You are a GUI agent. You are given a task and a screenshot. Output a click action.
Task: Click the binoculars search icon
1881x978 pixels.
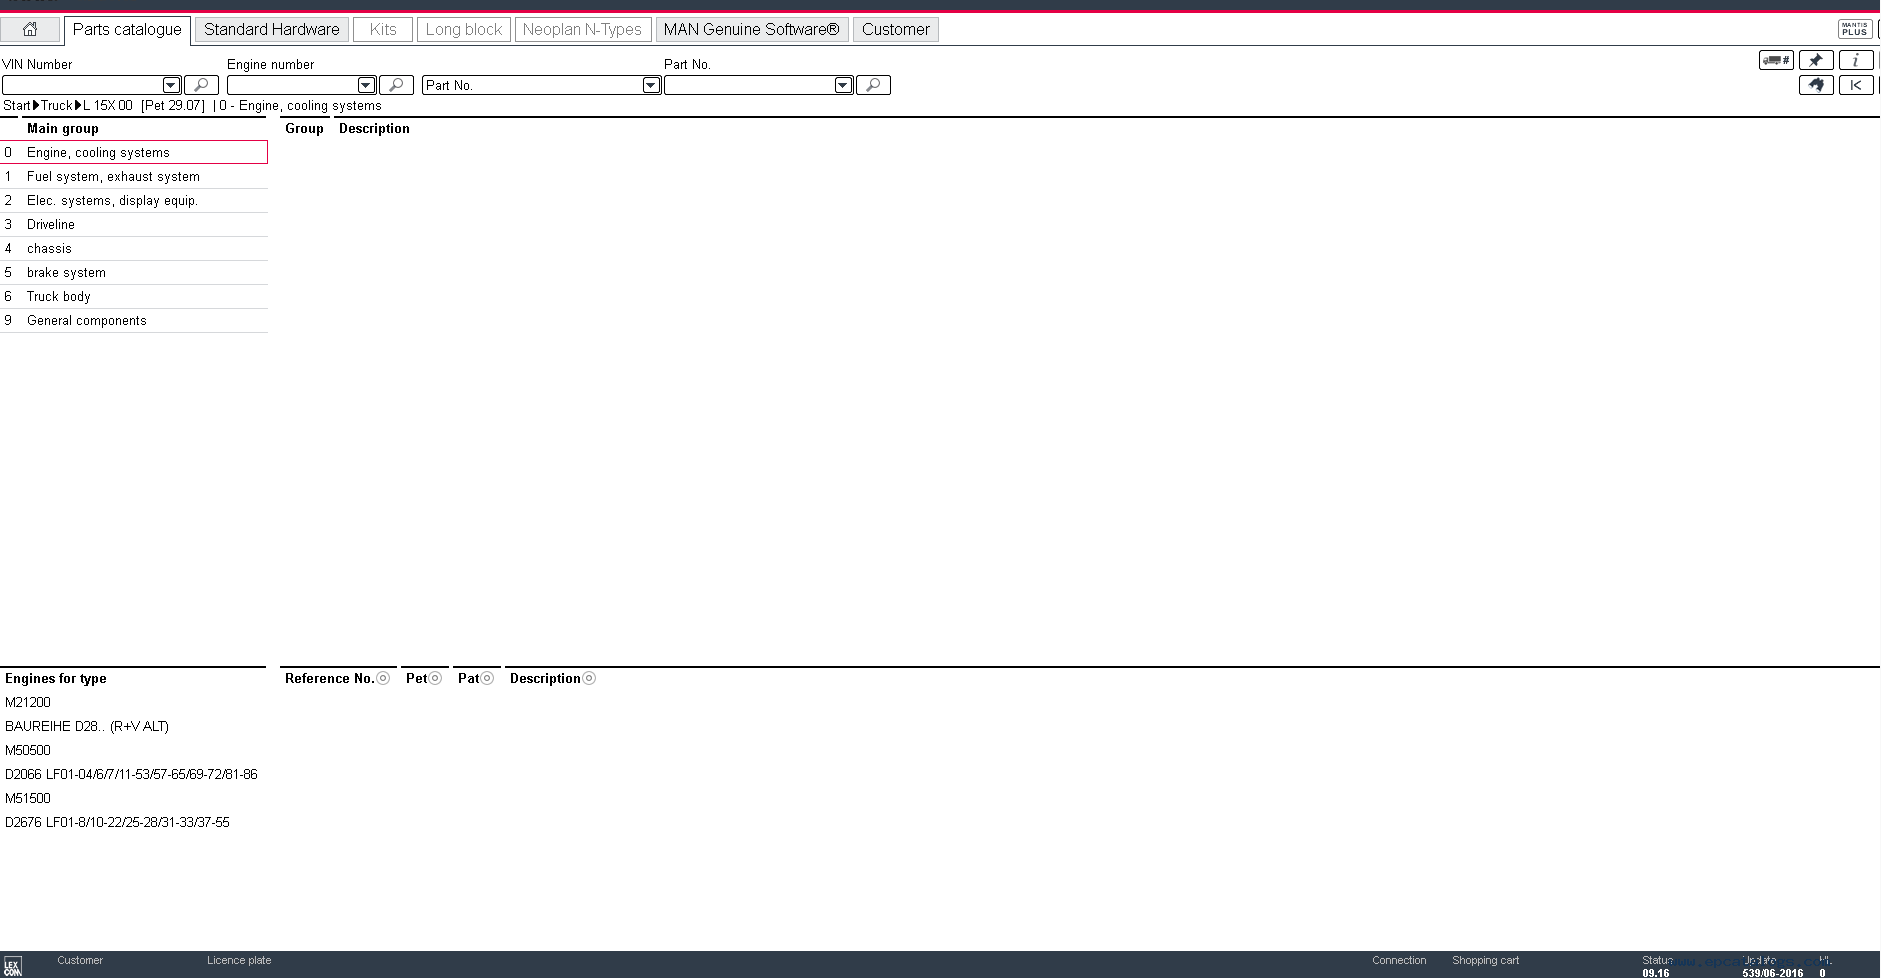coord(1815,85)
